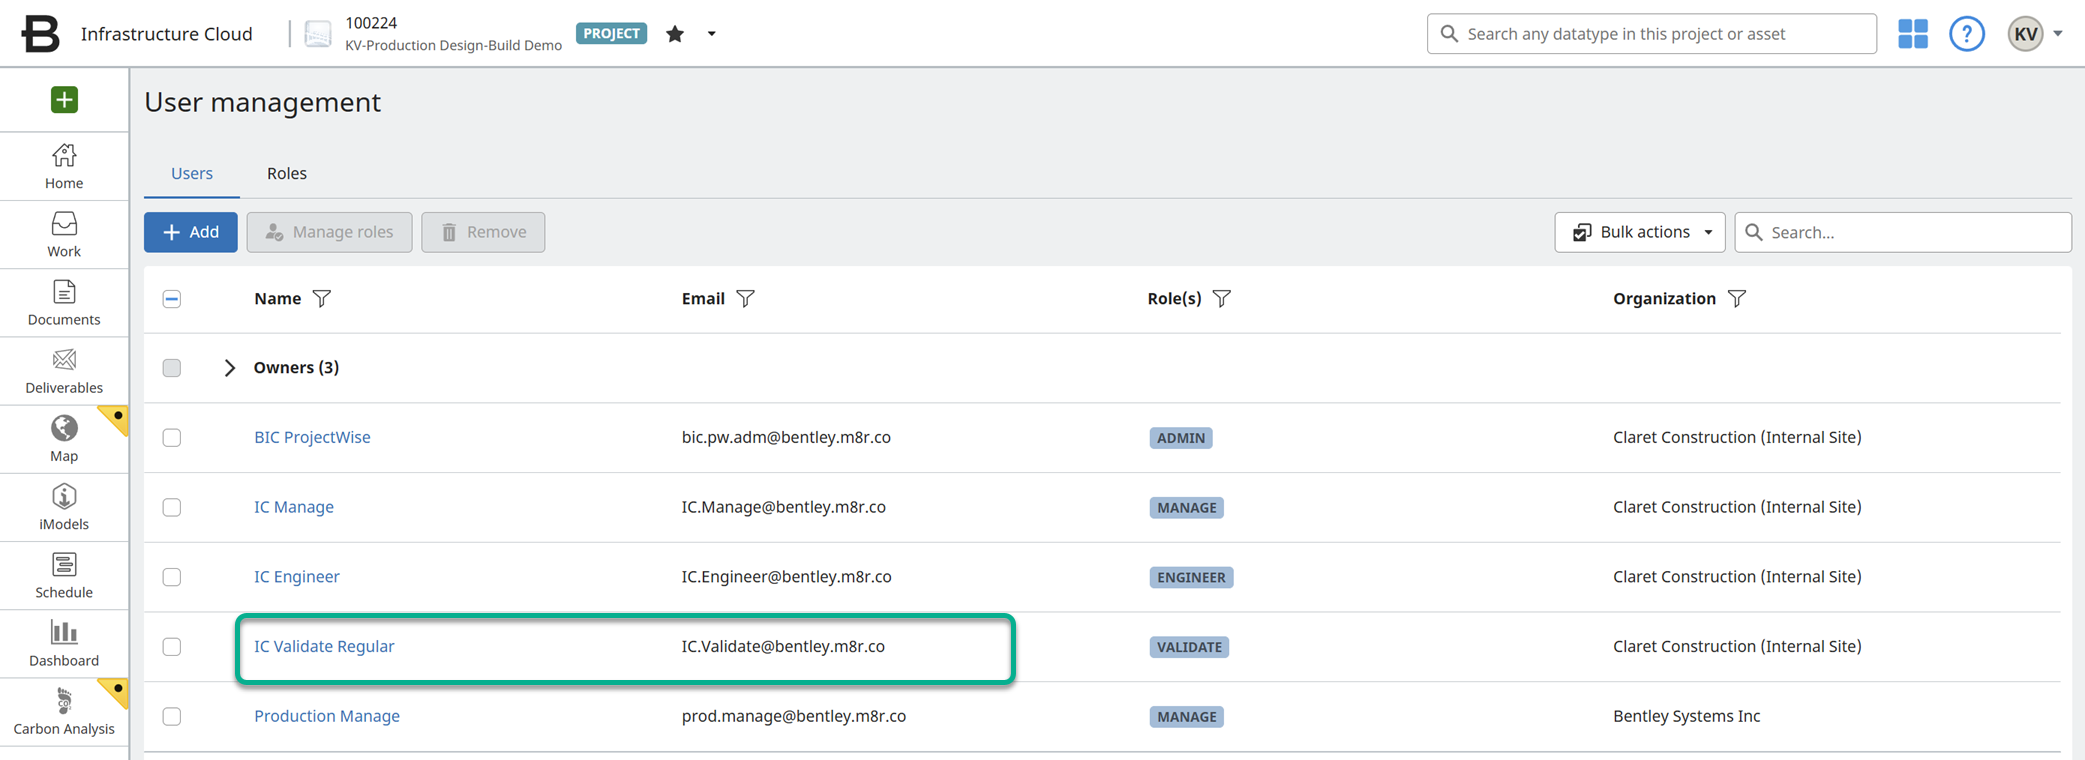Open the Schedule sidebar icon

pyautogui.click(x=64, y=575)
